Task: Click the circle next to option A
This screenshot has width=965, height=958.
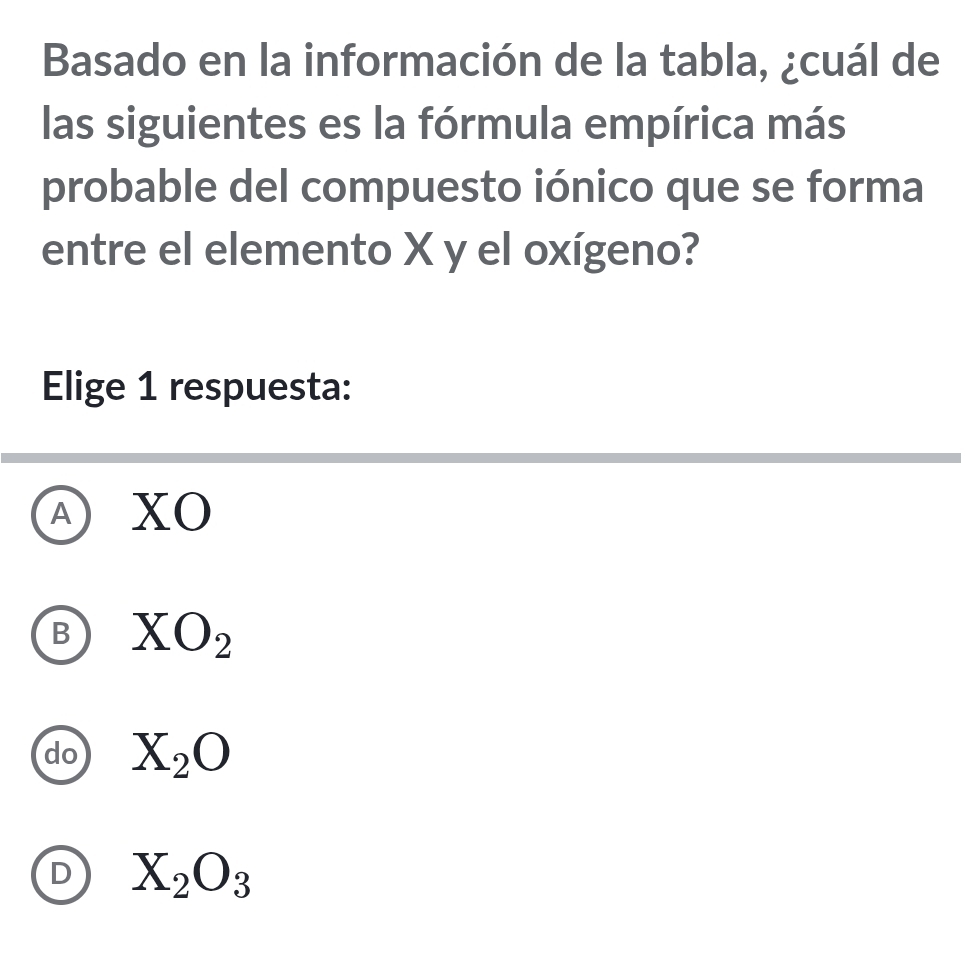Action: (x=62, y=514)
